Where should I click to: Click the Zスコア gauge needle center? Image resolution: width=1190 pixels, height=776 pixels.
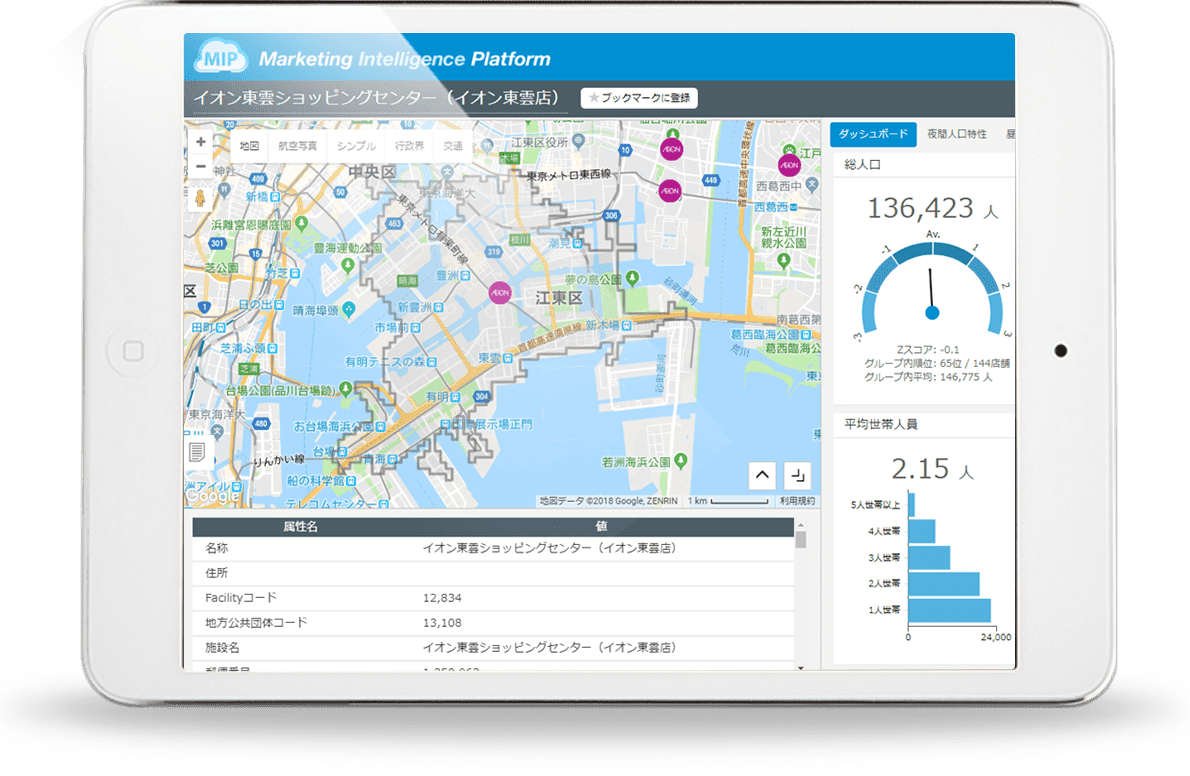click(x=933, y=313)
